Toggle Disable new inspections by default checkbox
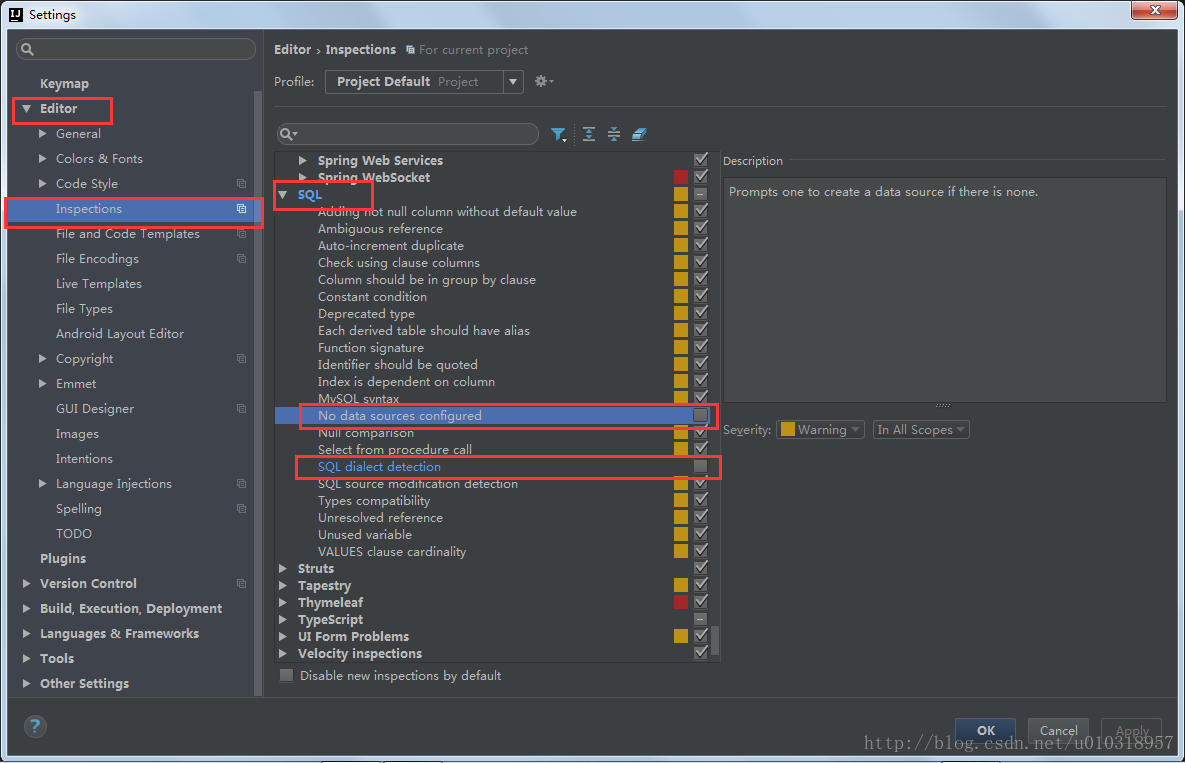 [286, 675]
